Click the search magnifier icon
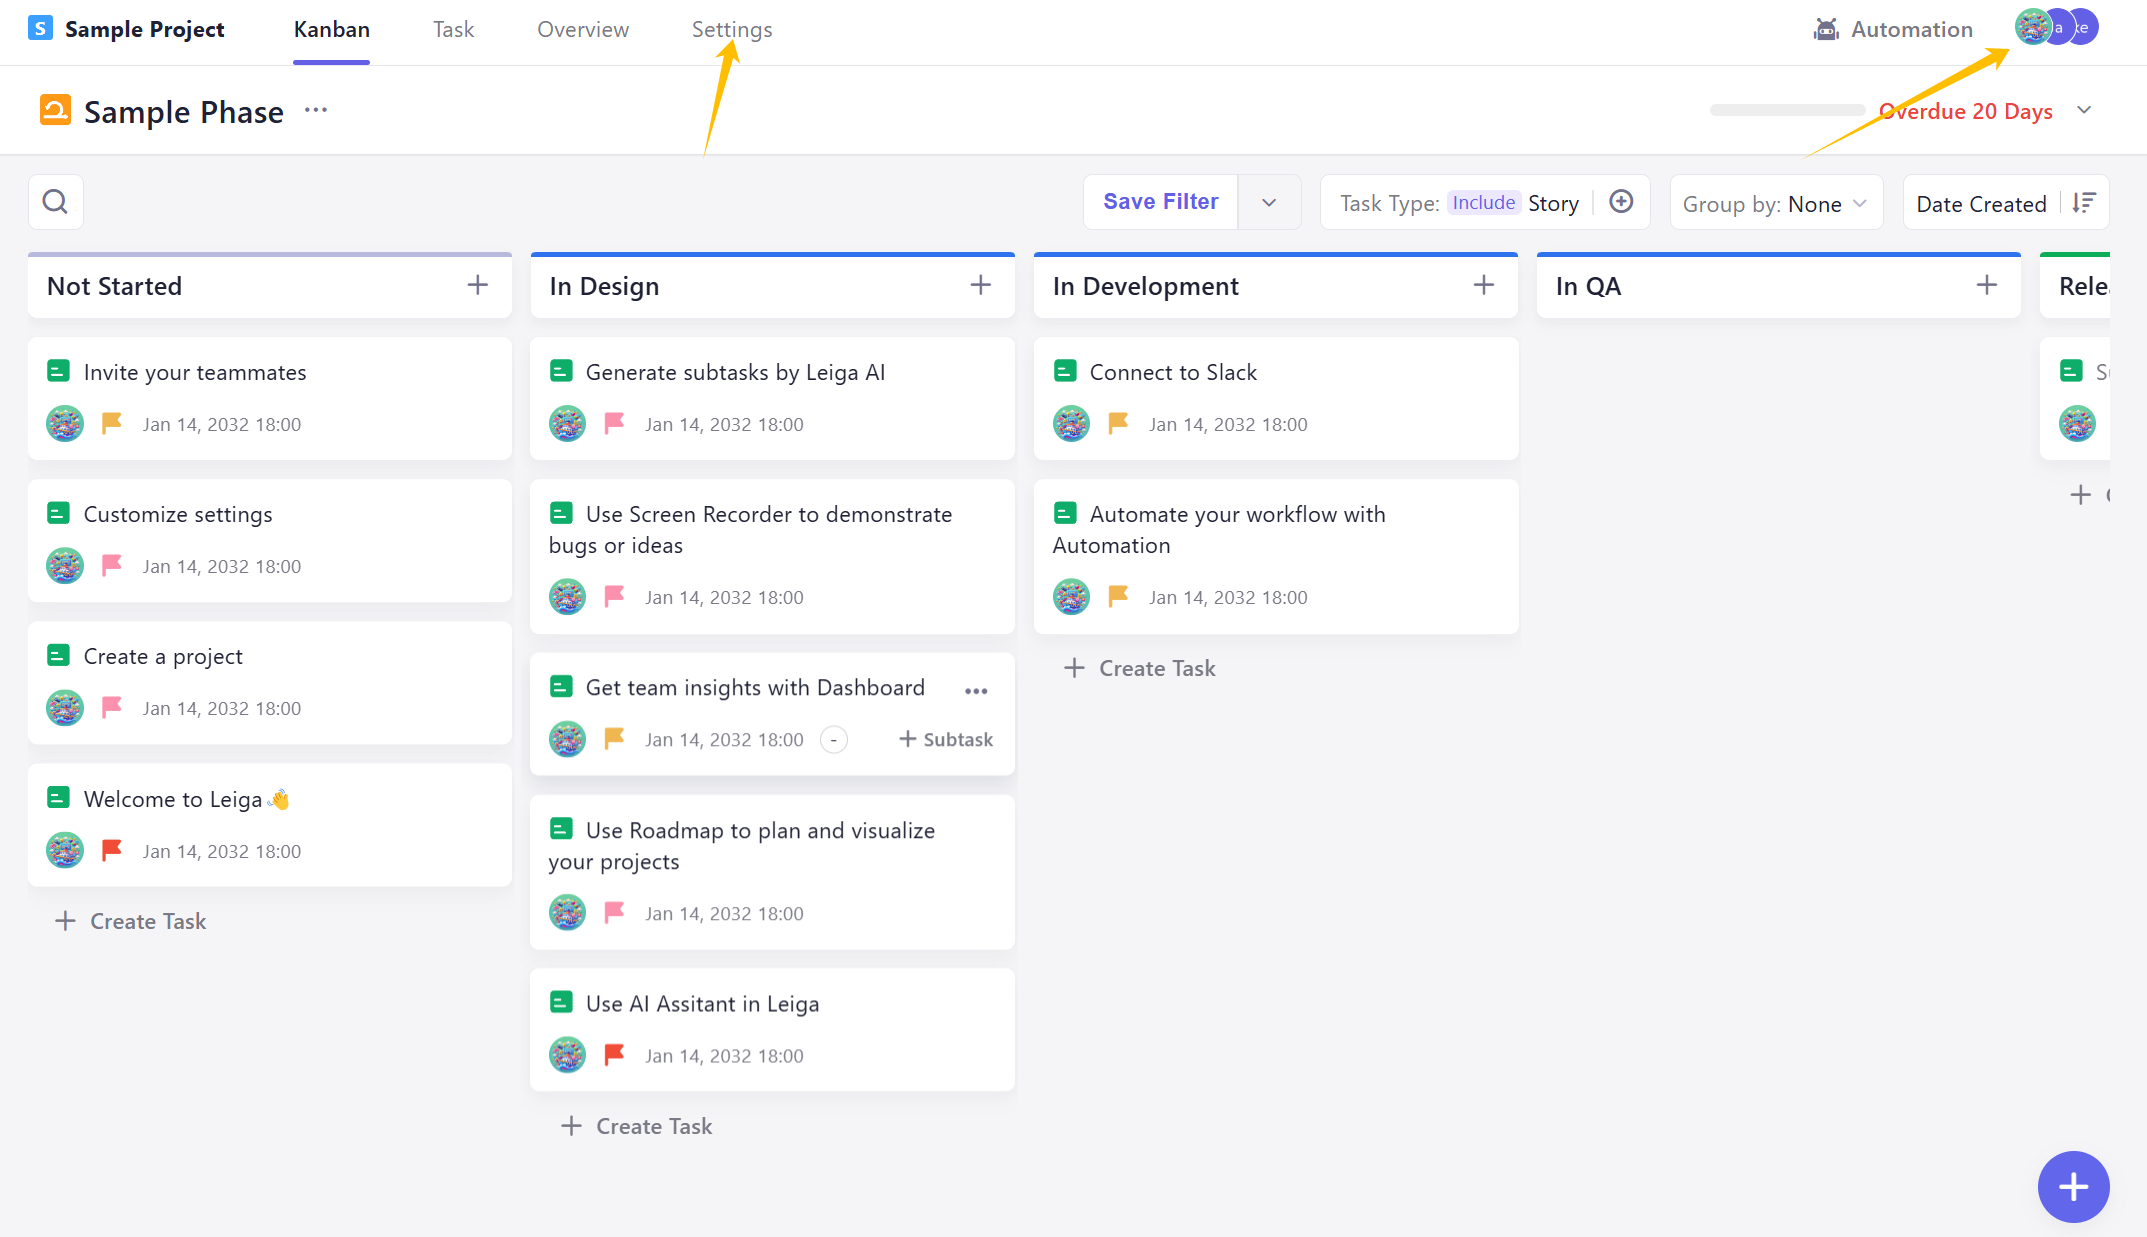 tap(55, 202)
